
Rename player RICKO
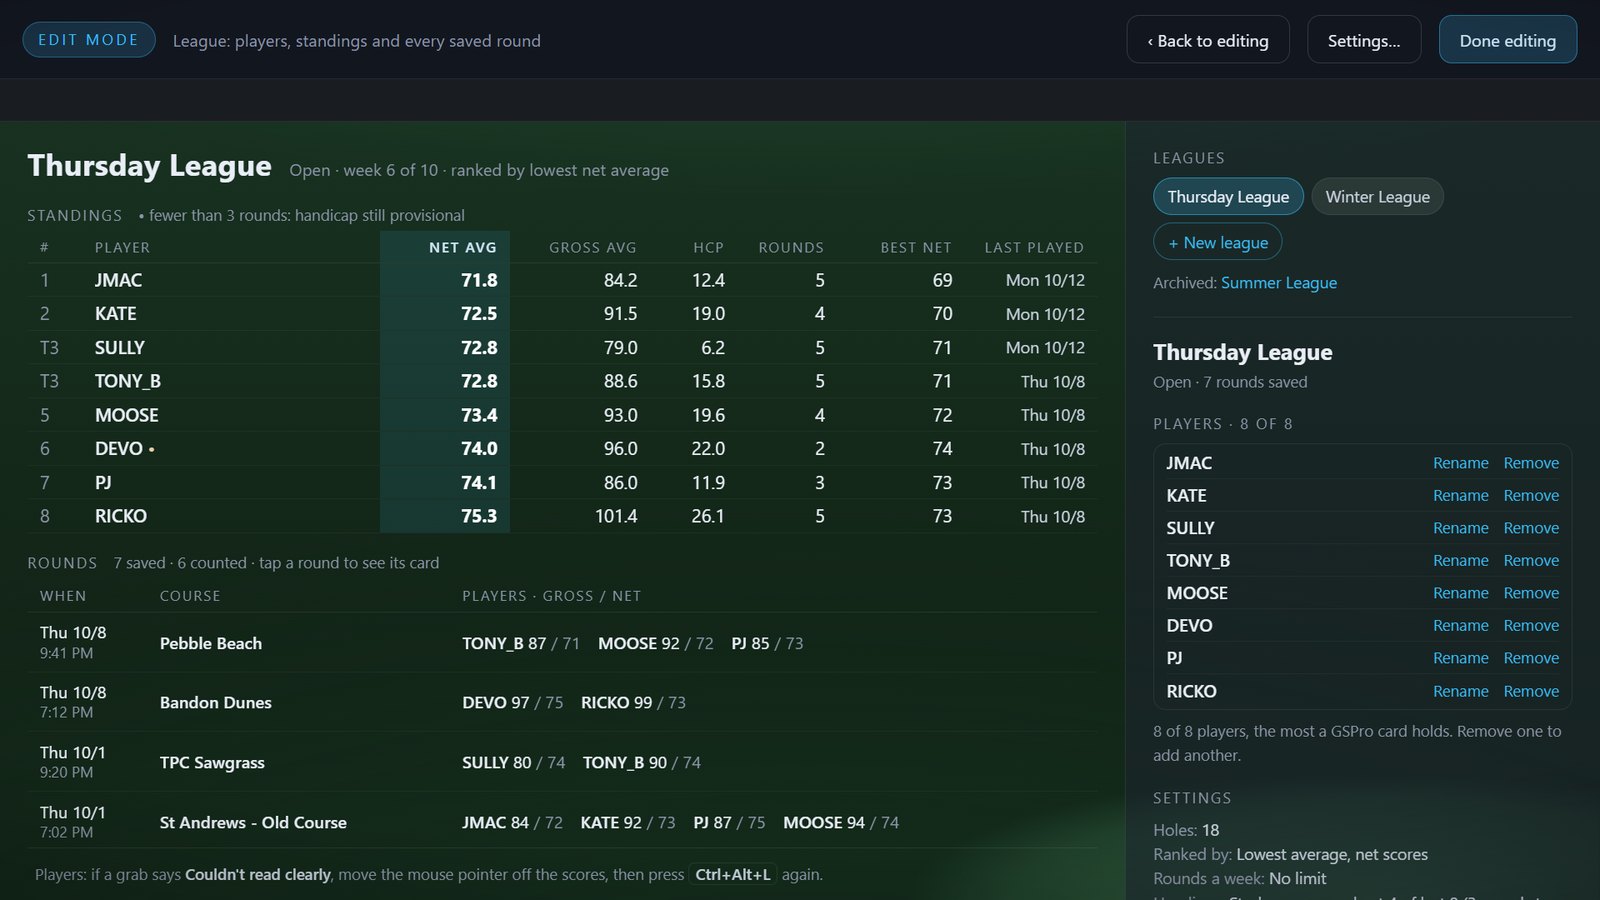point(1460,691)
